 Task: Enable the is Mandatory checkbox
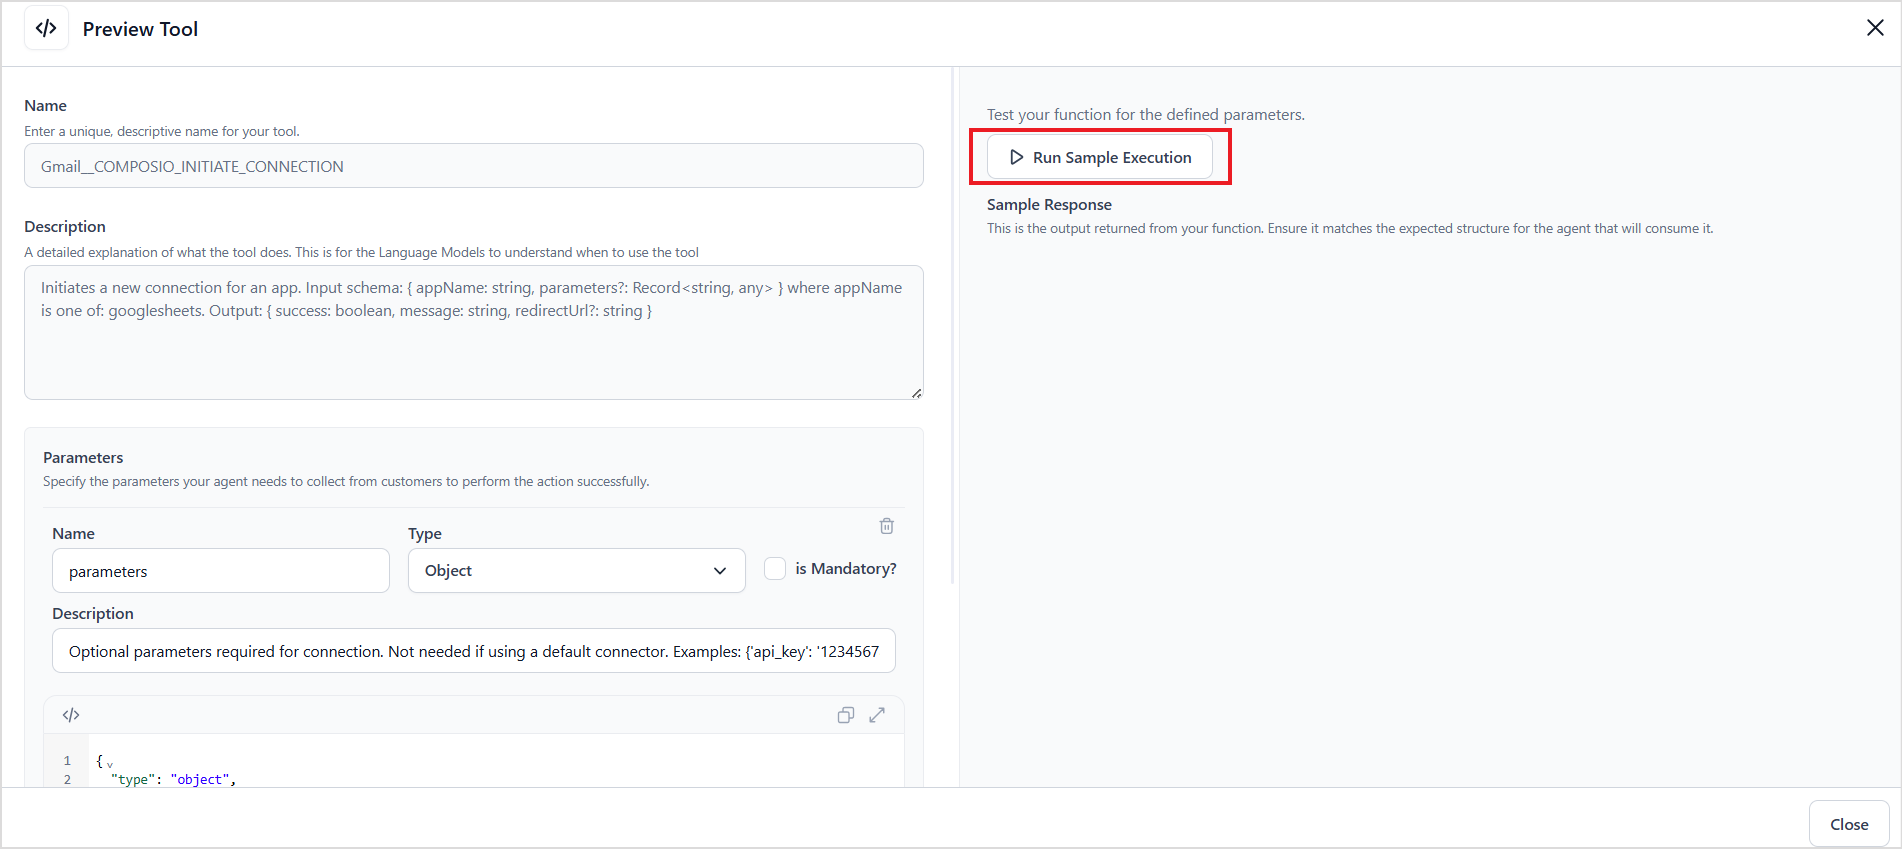pos(775,569)
